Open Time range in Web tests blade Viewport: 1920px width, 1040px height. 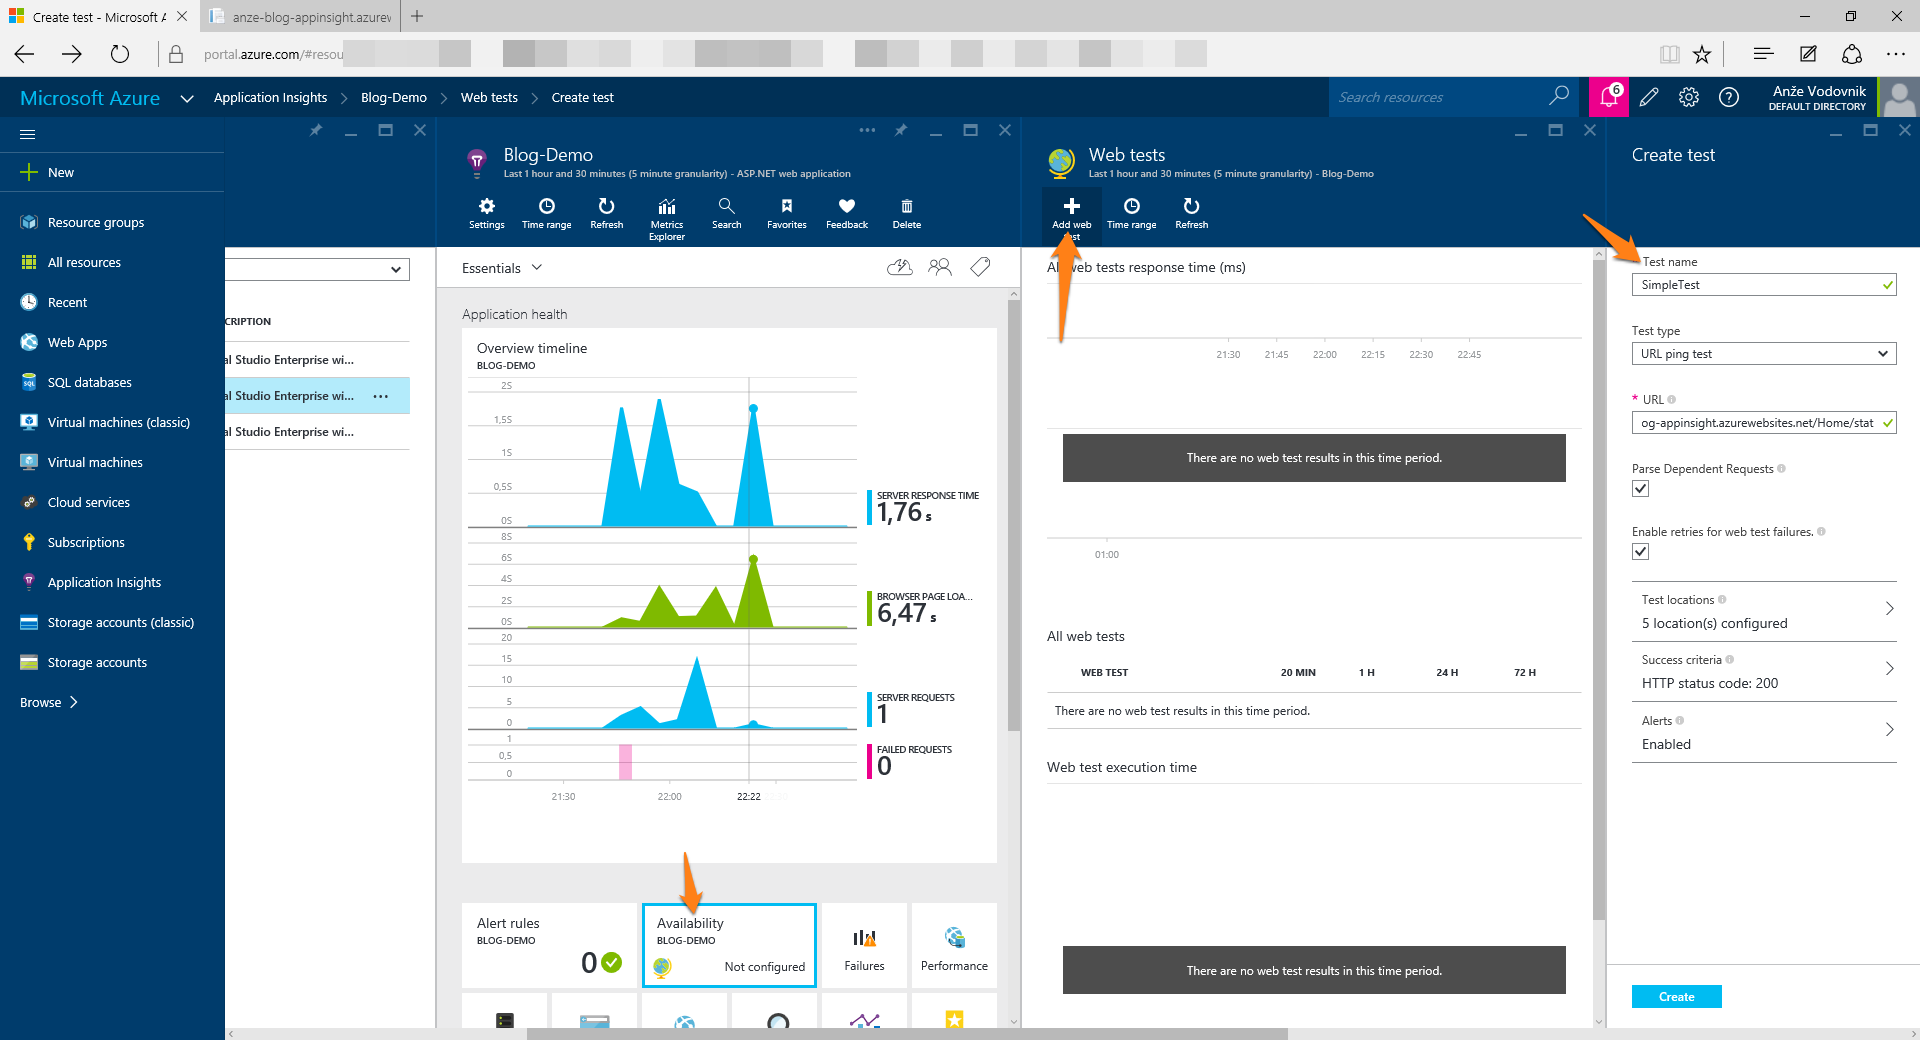[1131, 213]
